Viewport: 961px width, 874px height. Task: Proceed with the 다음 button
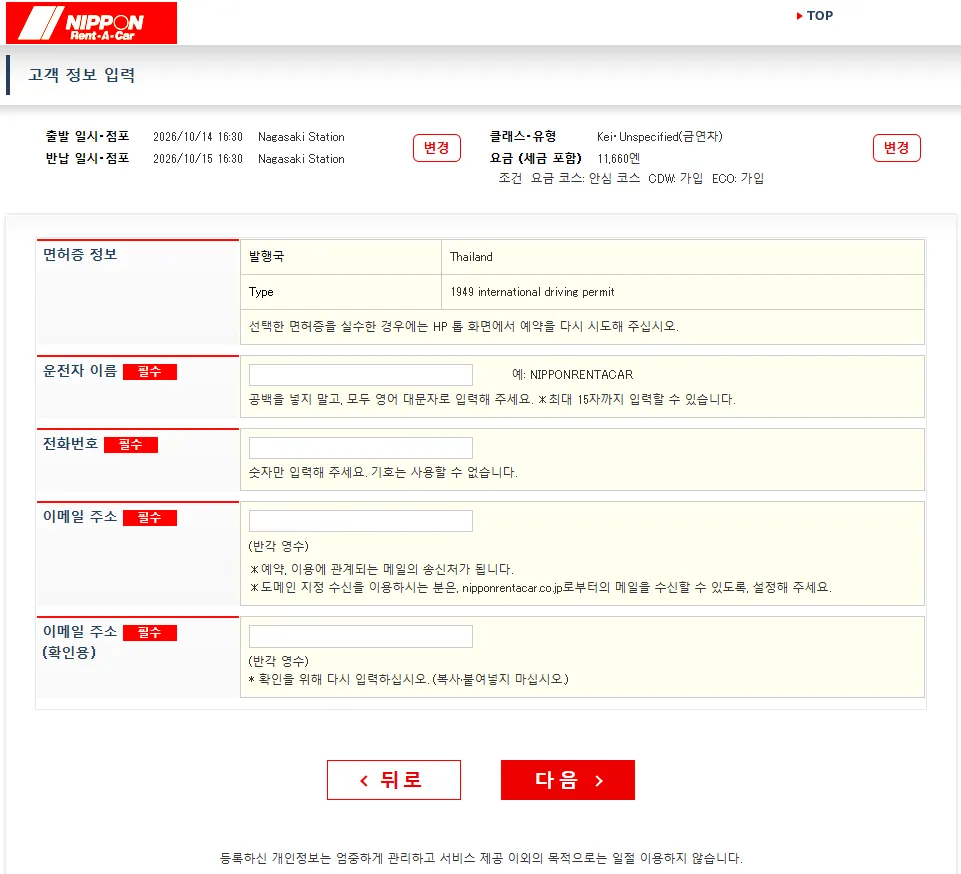[x=568, y=780]
